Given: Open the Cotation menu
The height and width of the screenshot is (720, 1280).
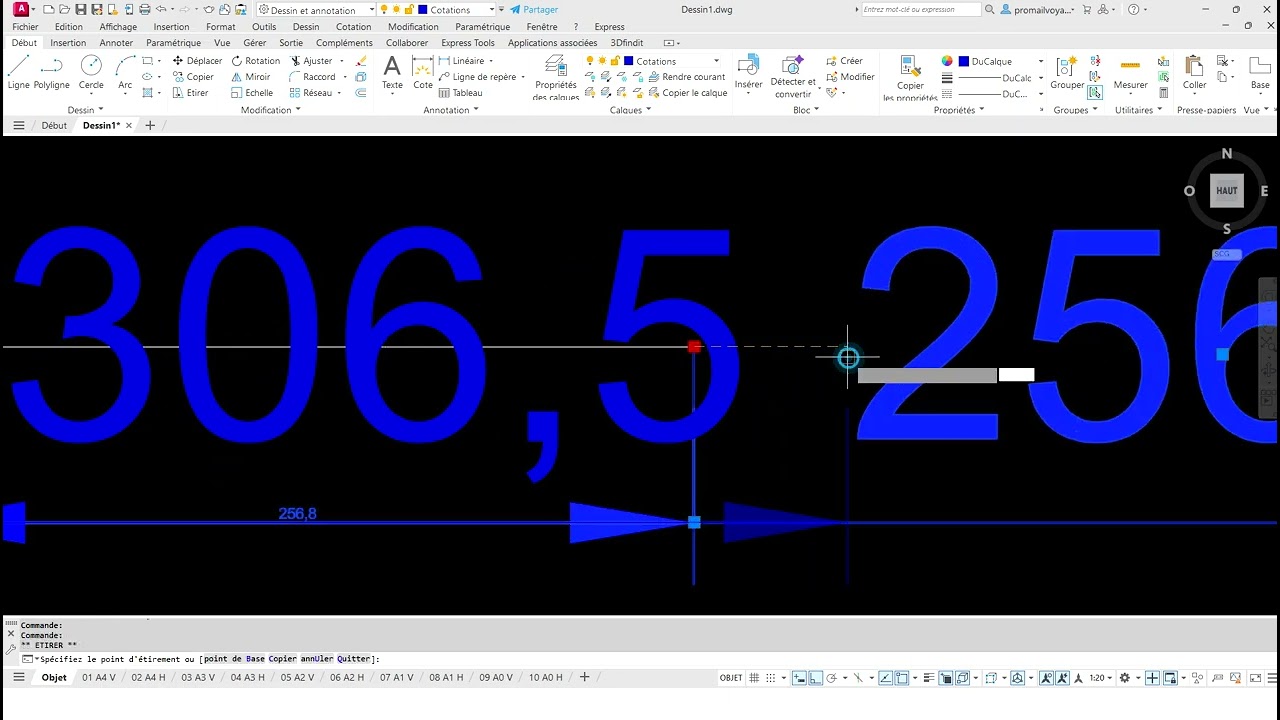Looking at the screenshot, I should (x=353, y=27).
